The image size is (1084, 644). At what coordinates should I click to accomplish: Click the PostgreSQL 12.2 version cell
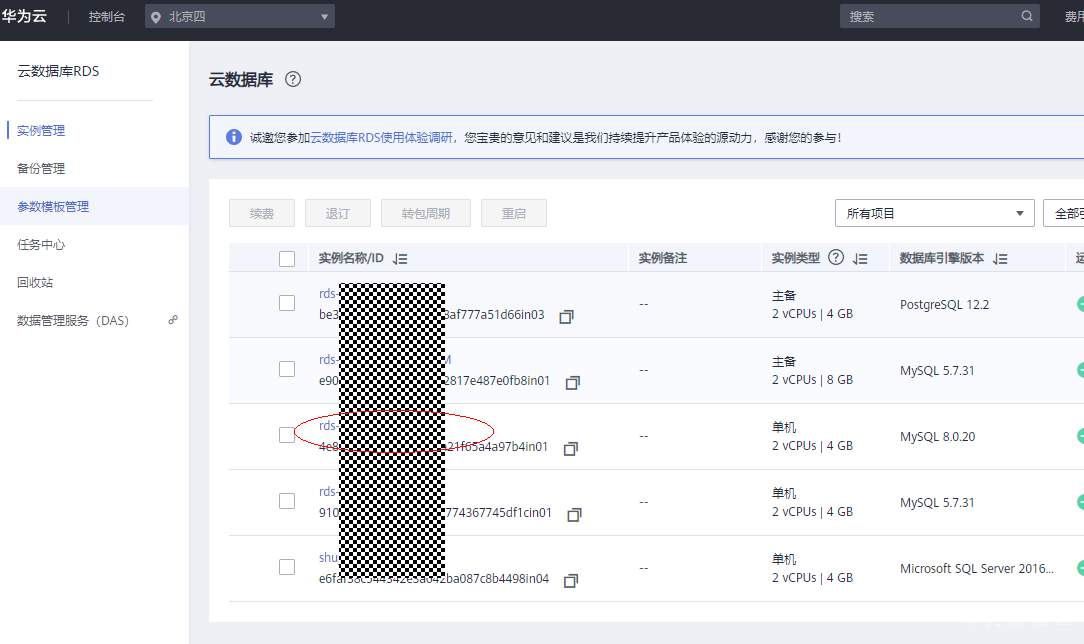coord(944,305)
